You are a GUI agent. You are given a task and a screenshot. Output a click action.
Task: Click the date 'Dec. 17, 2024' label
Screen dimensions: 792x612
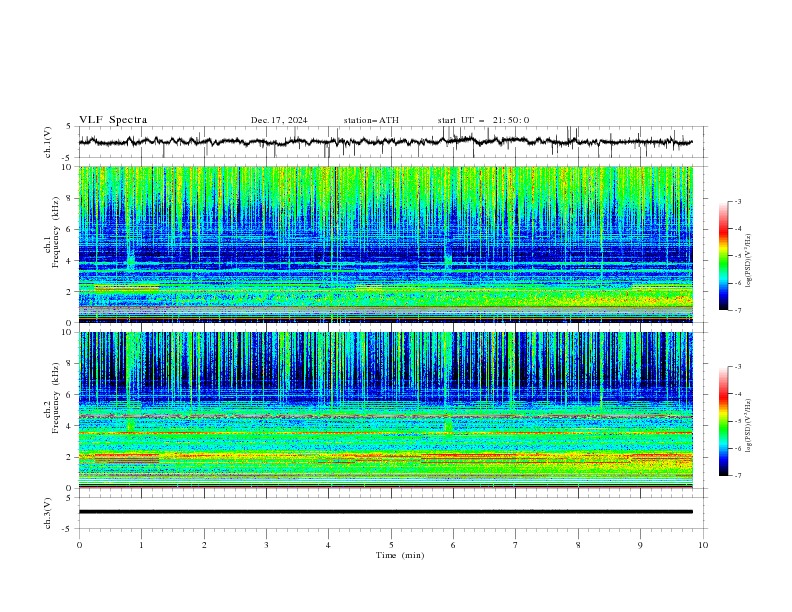pos(279,120)
